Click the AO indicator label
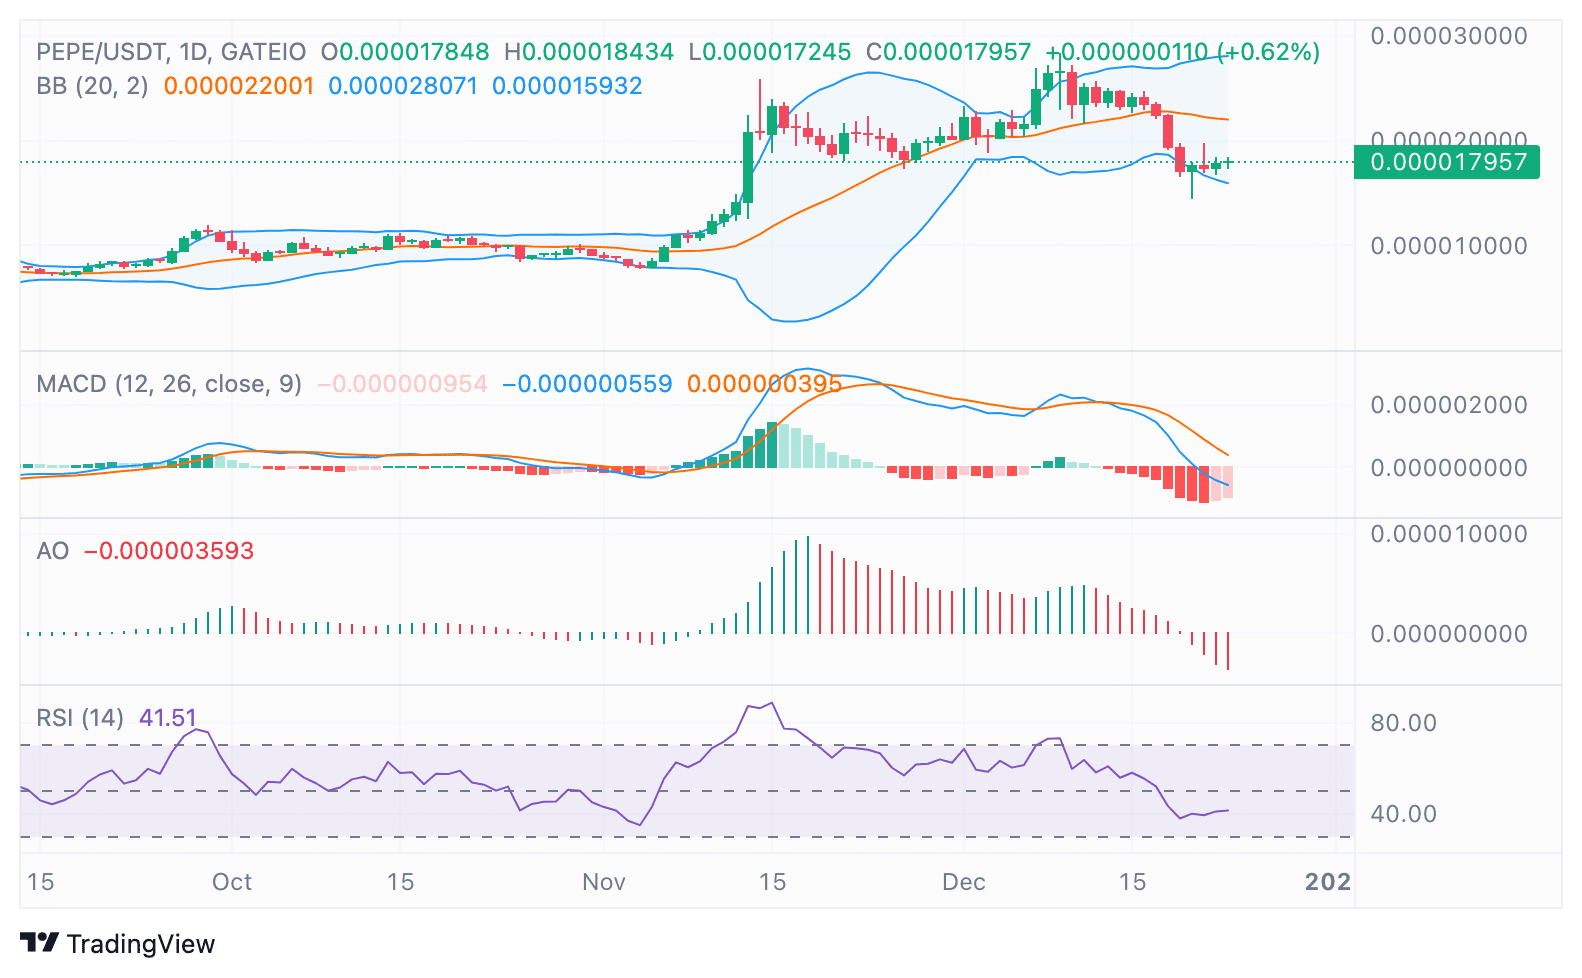Screen dimensions: 1582x978 (x=53, y=551)
